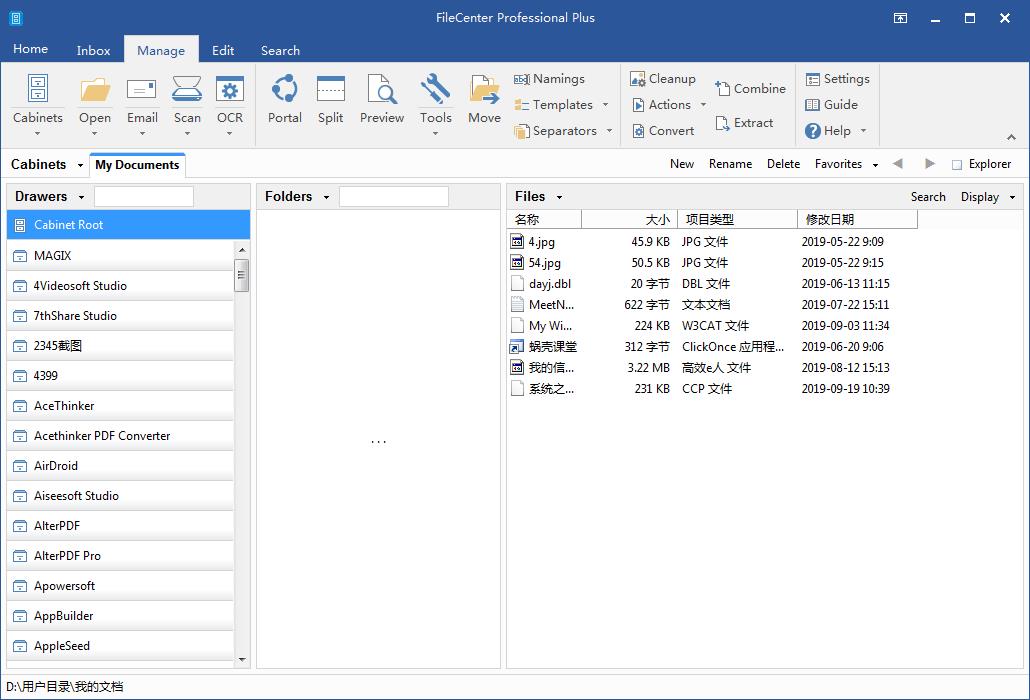This screenshot has height=700, width=1030.
Task: Open the Drawers dropdown arrow
Action: pyautogui.click(x=81, y=197)
